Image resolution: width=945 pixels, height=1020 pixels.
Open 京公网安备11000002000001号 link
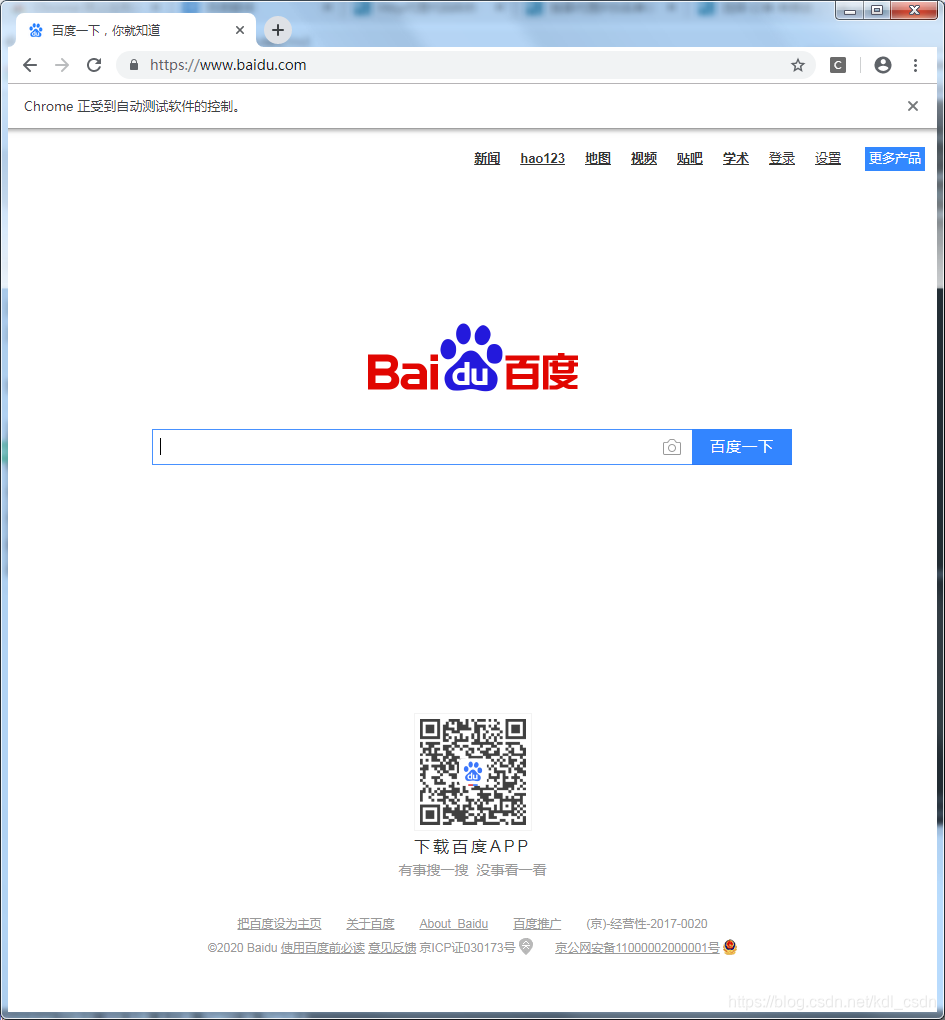coord(637,948)
